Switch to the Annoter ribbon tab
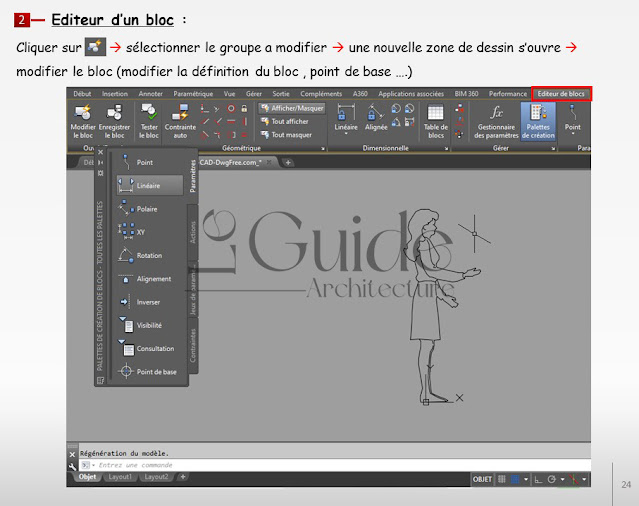The height and width of the screenshot is (506, 639). point(150,94)
